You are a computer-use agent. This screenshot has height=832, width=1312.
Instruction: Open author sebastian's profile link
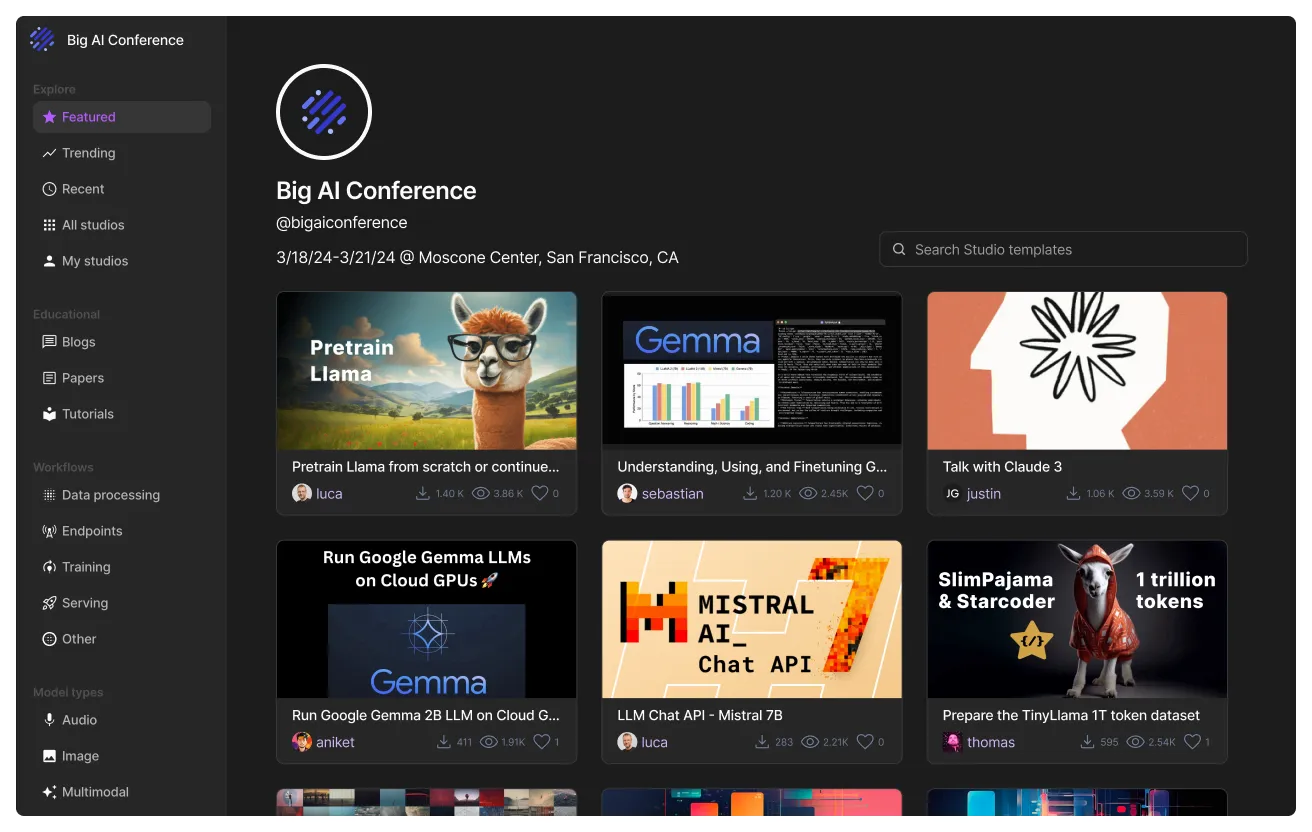click(672, 494)
